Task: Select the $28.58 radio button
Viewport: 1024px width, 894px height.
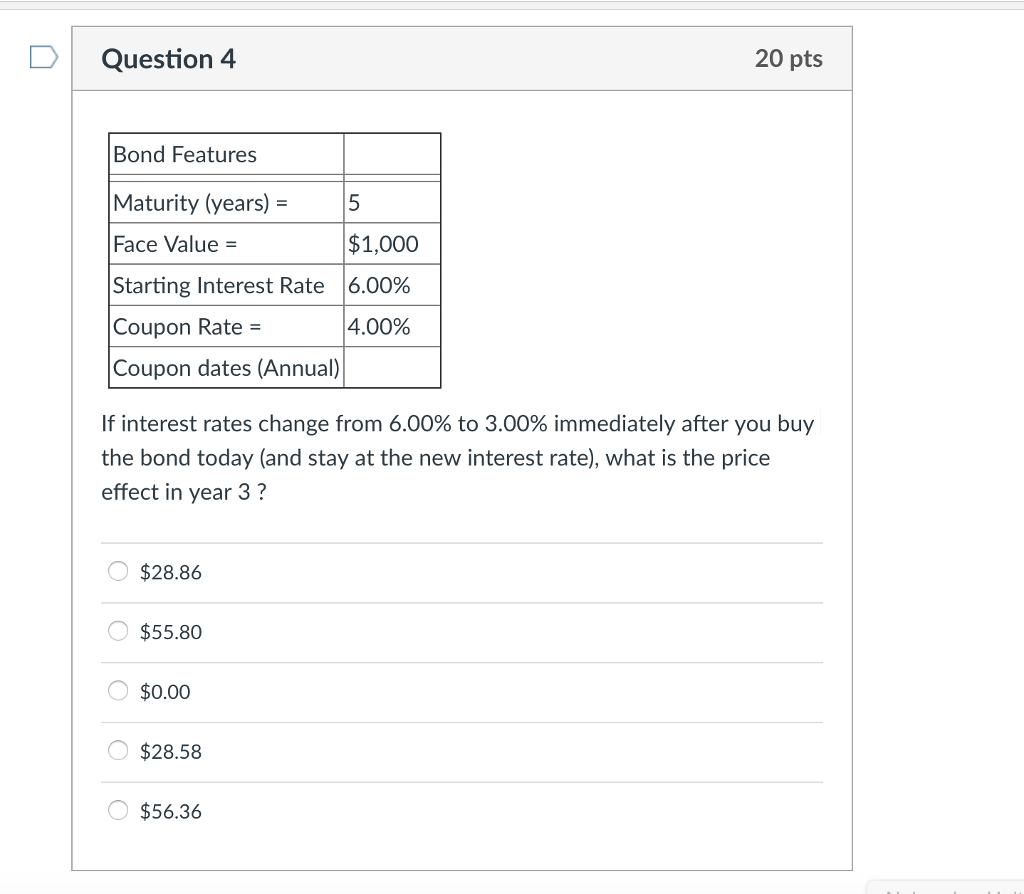Action: [117, 751]
